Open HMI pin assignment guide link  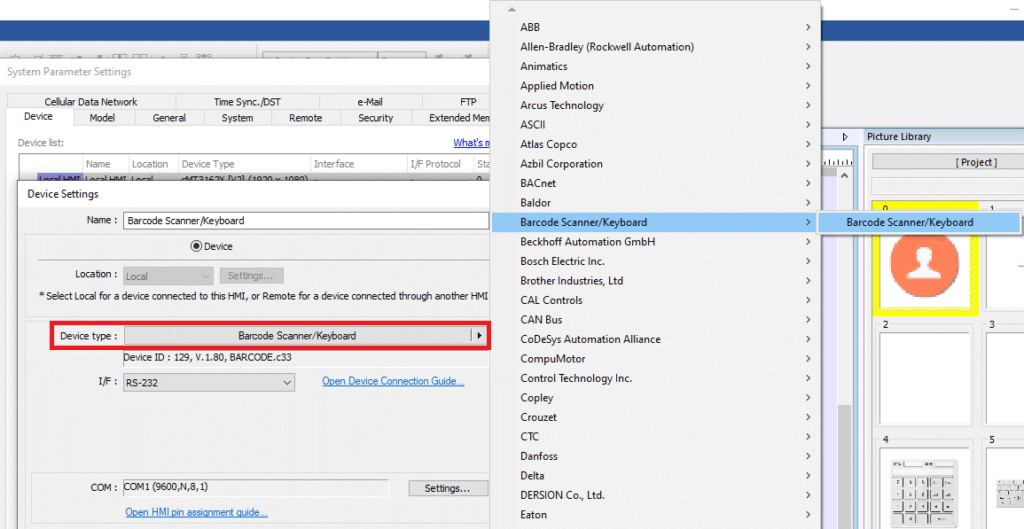196,513
